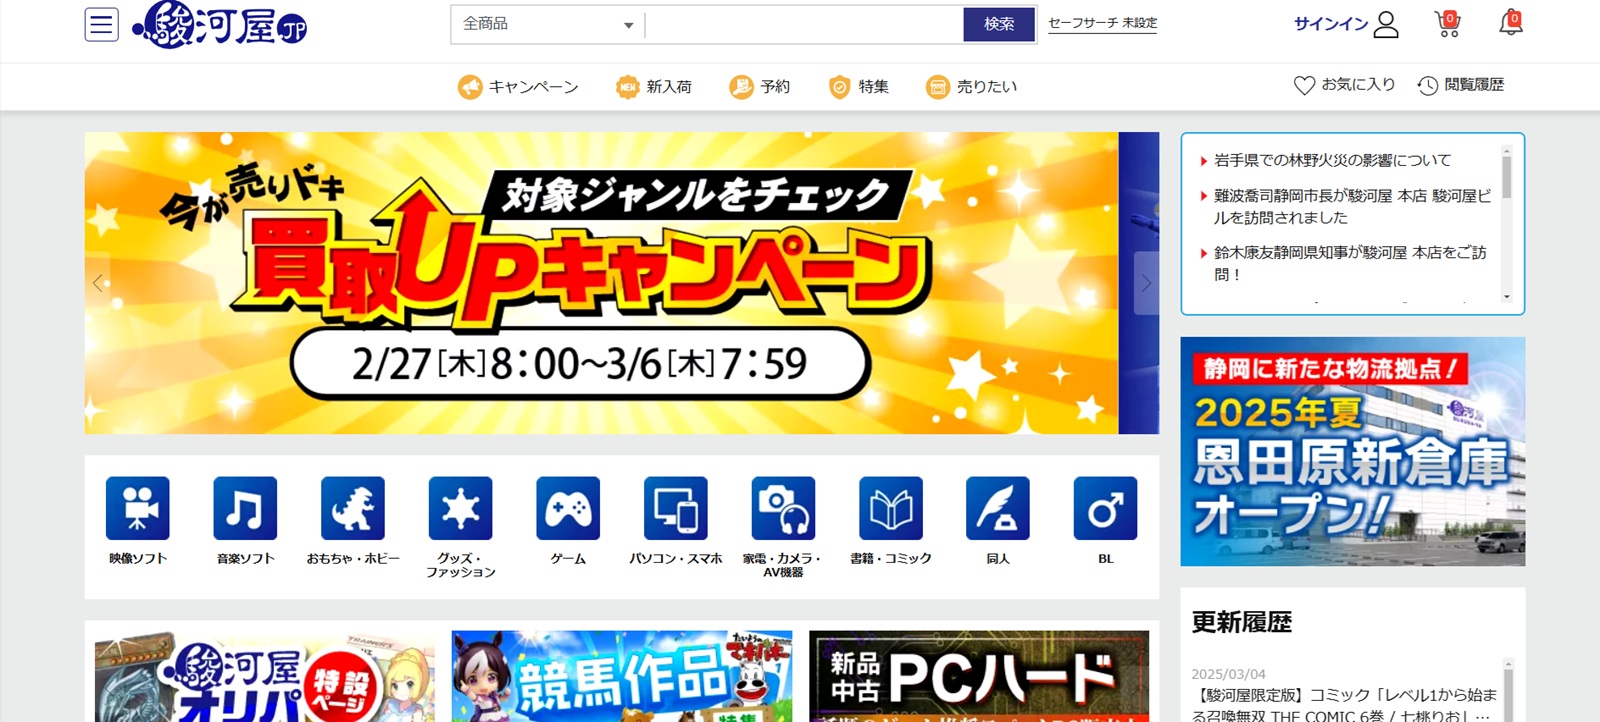Go to previous banner slide arrow
Screen dimensions: 1600x722
pyautogui.click(x=98, y=283)
